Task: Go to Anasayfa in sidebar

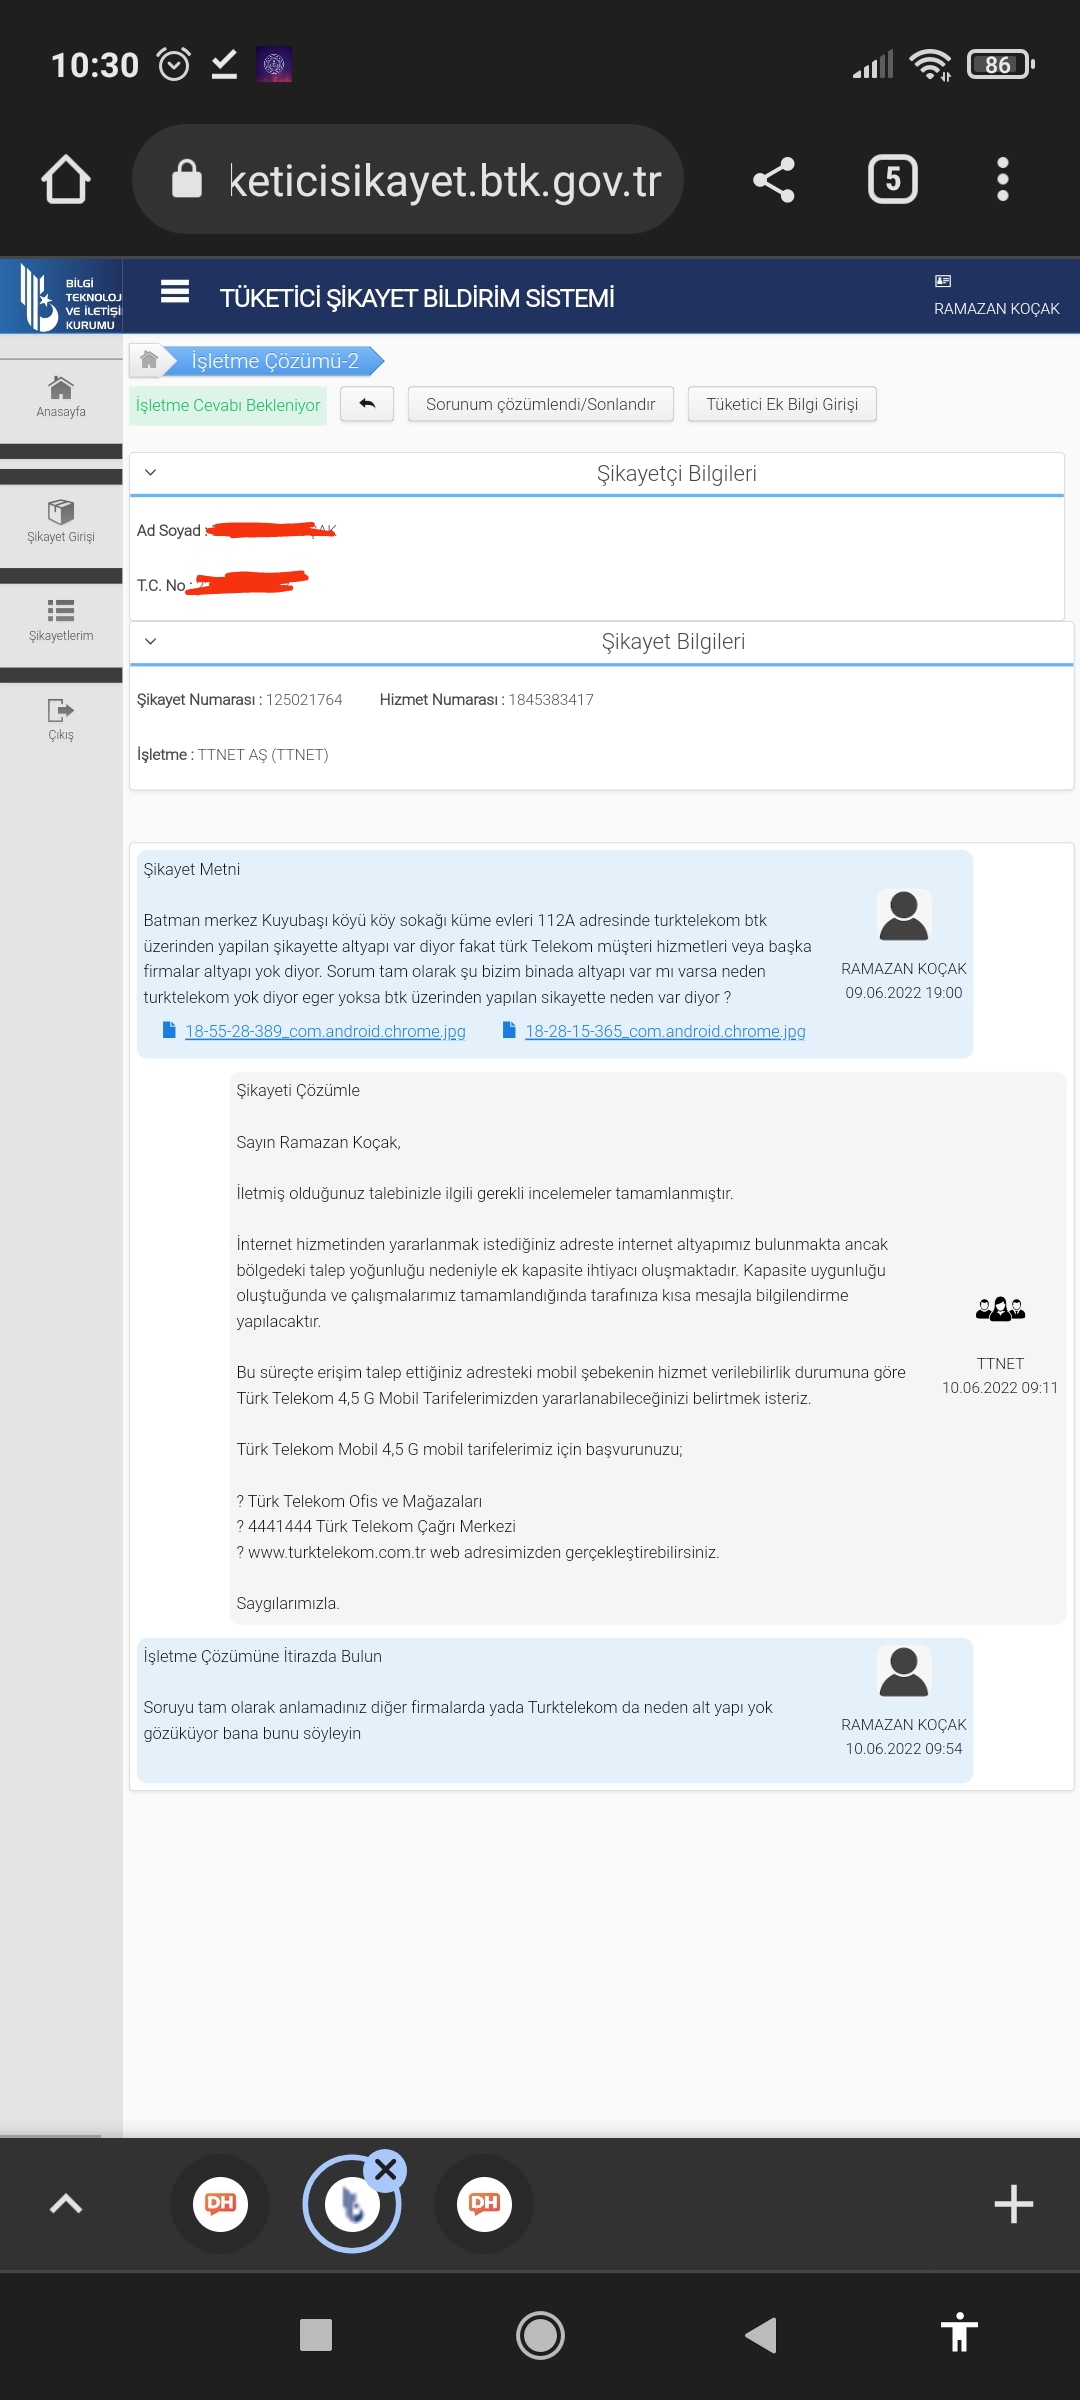Action: (61, 396)
